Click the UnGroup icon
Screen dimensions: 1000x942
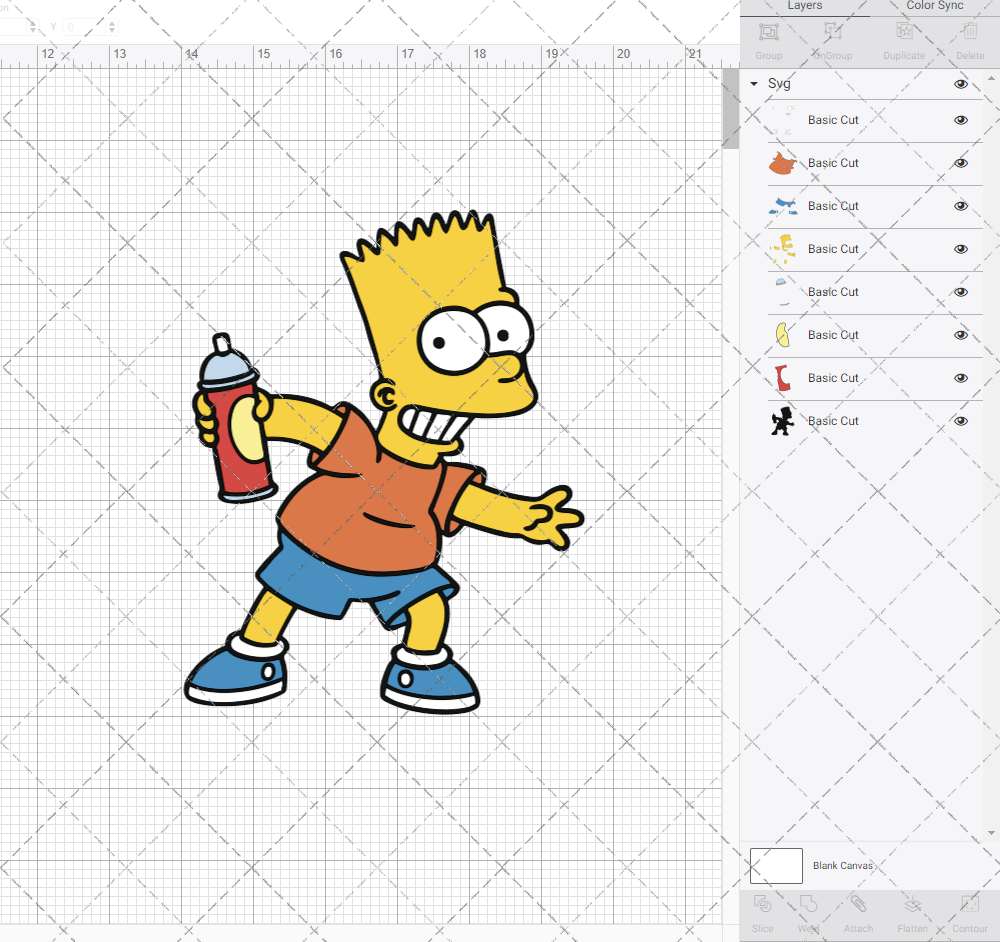tap(833, 31)
